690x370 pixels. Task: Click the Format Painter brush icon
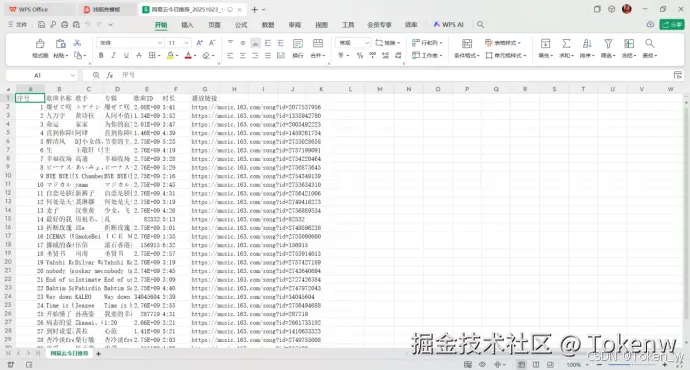[x=40, y=44]
